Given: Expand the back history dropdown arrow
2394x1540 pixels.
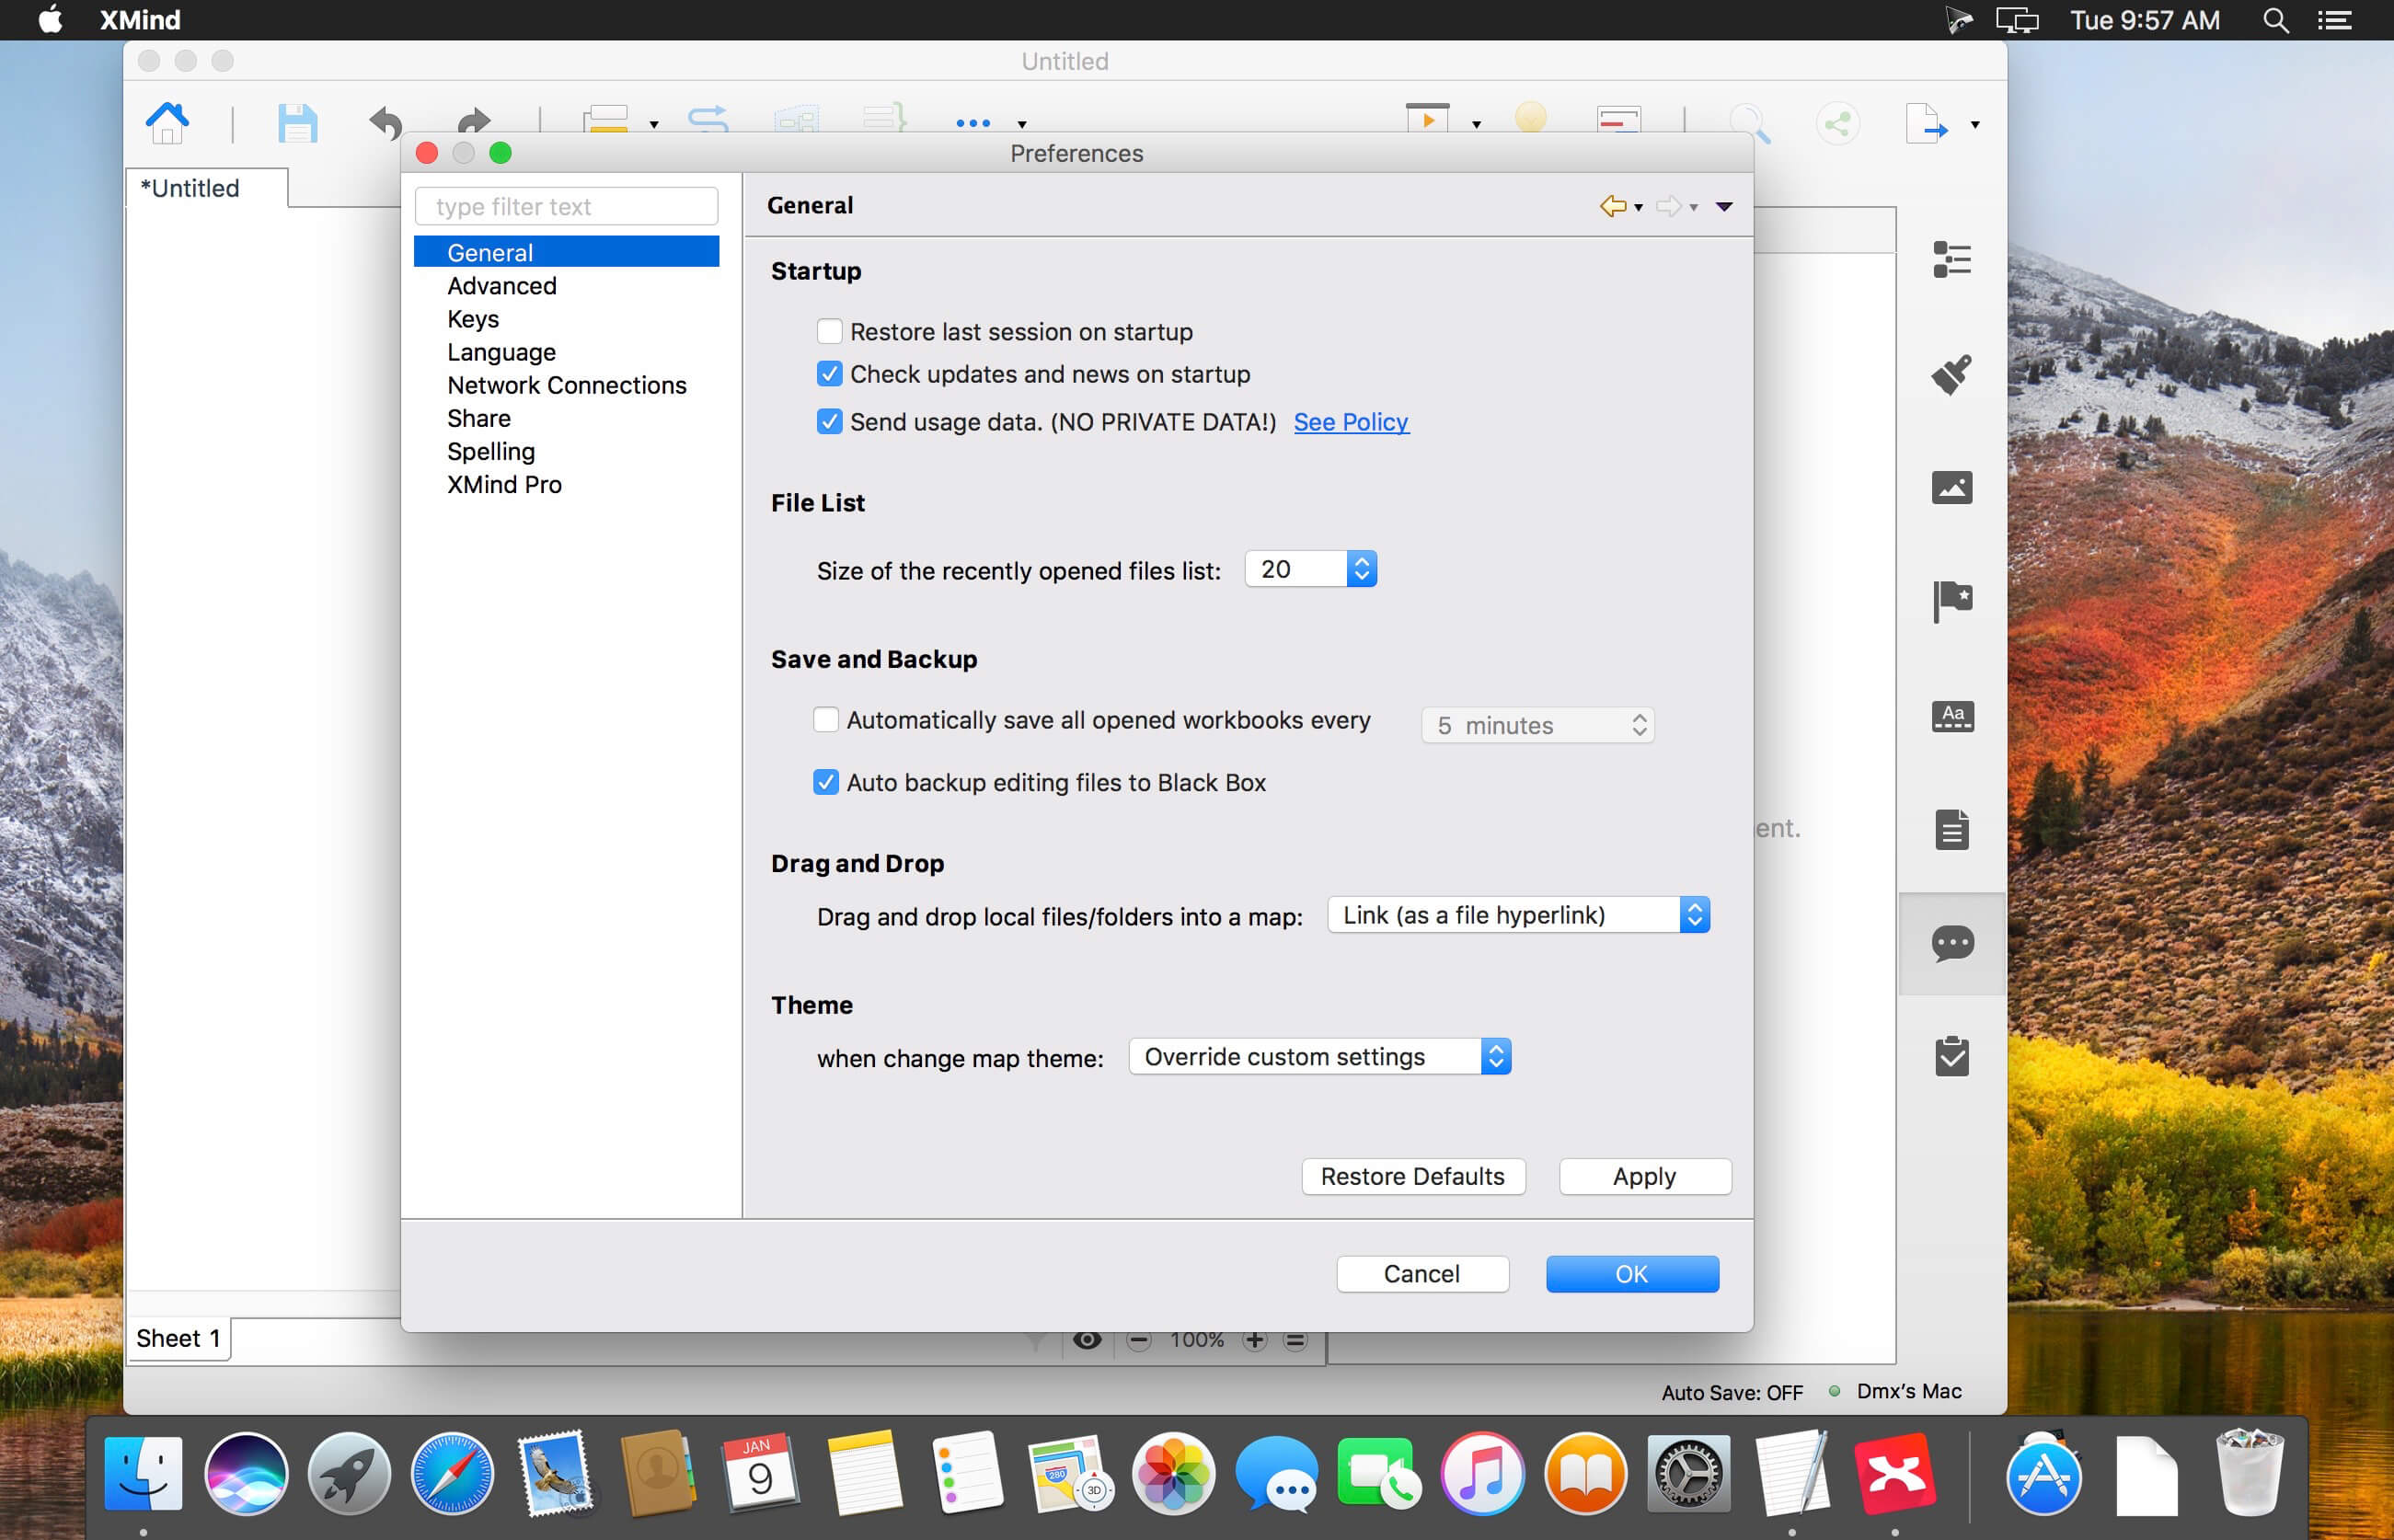Looking at the screenshot, I should tap(1638, 208).
